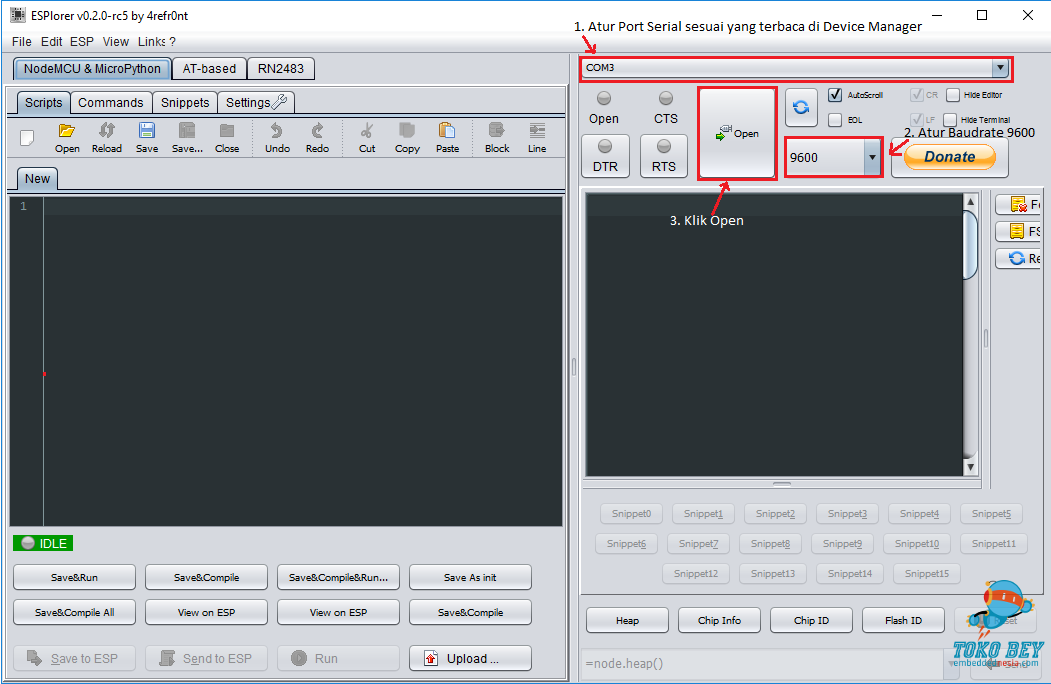The width and height of the screenshot is (1051, 684).
Task: Click the Format button beside the terminal
Action: 1019,204
